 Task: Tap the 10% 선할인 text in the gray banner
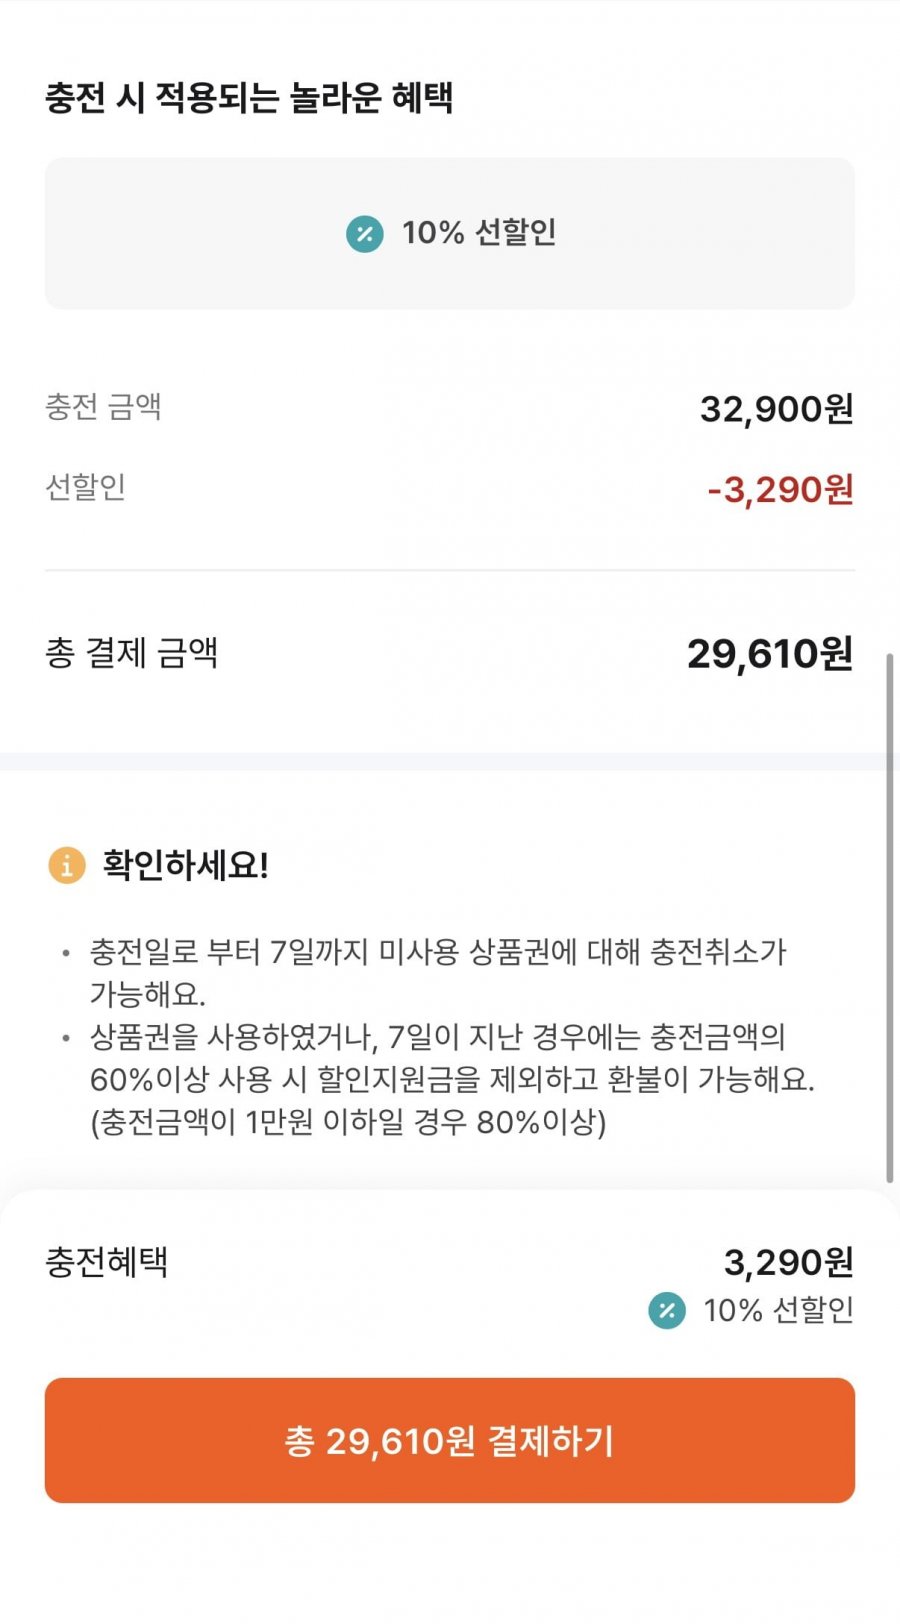tap(478, 233)
